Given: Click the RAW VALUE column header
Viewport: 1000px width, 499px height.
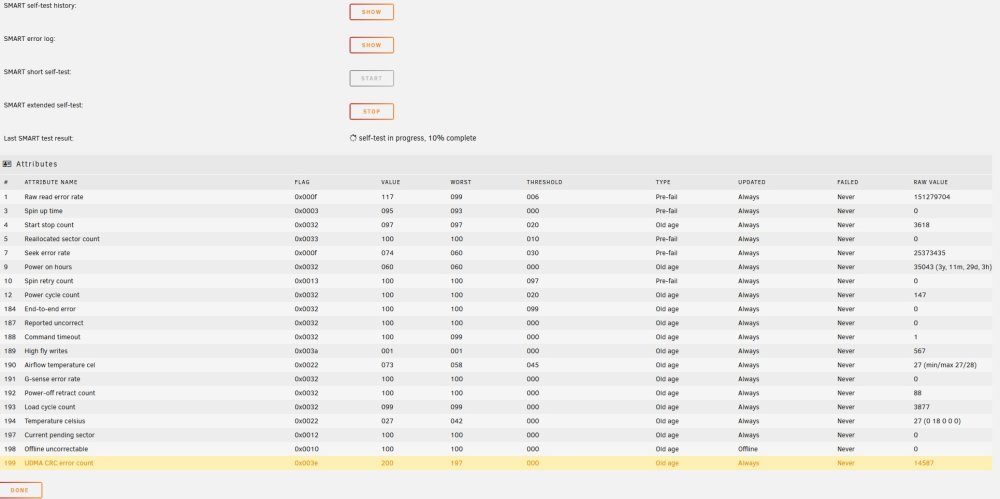Looking at the screenshot, I should 930,182.
